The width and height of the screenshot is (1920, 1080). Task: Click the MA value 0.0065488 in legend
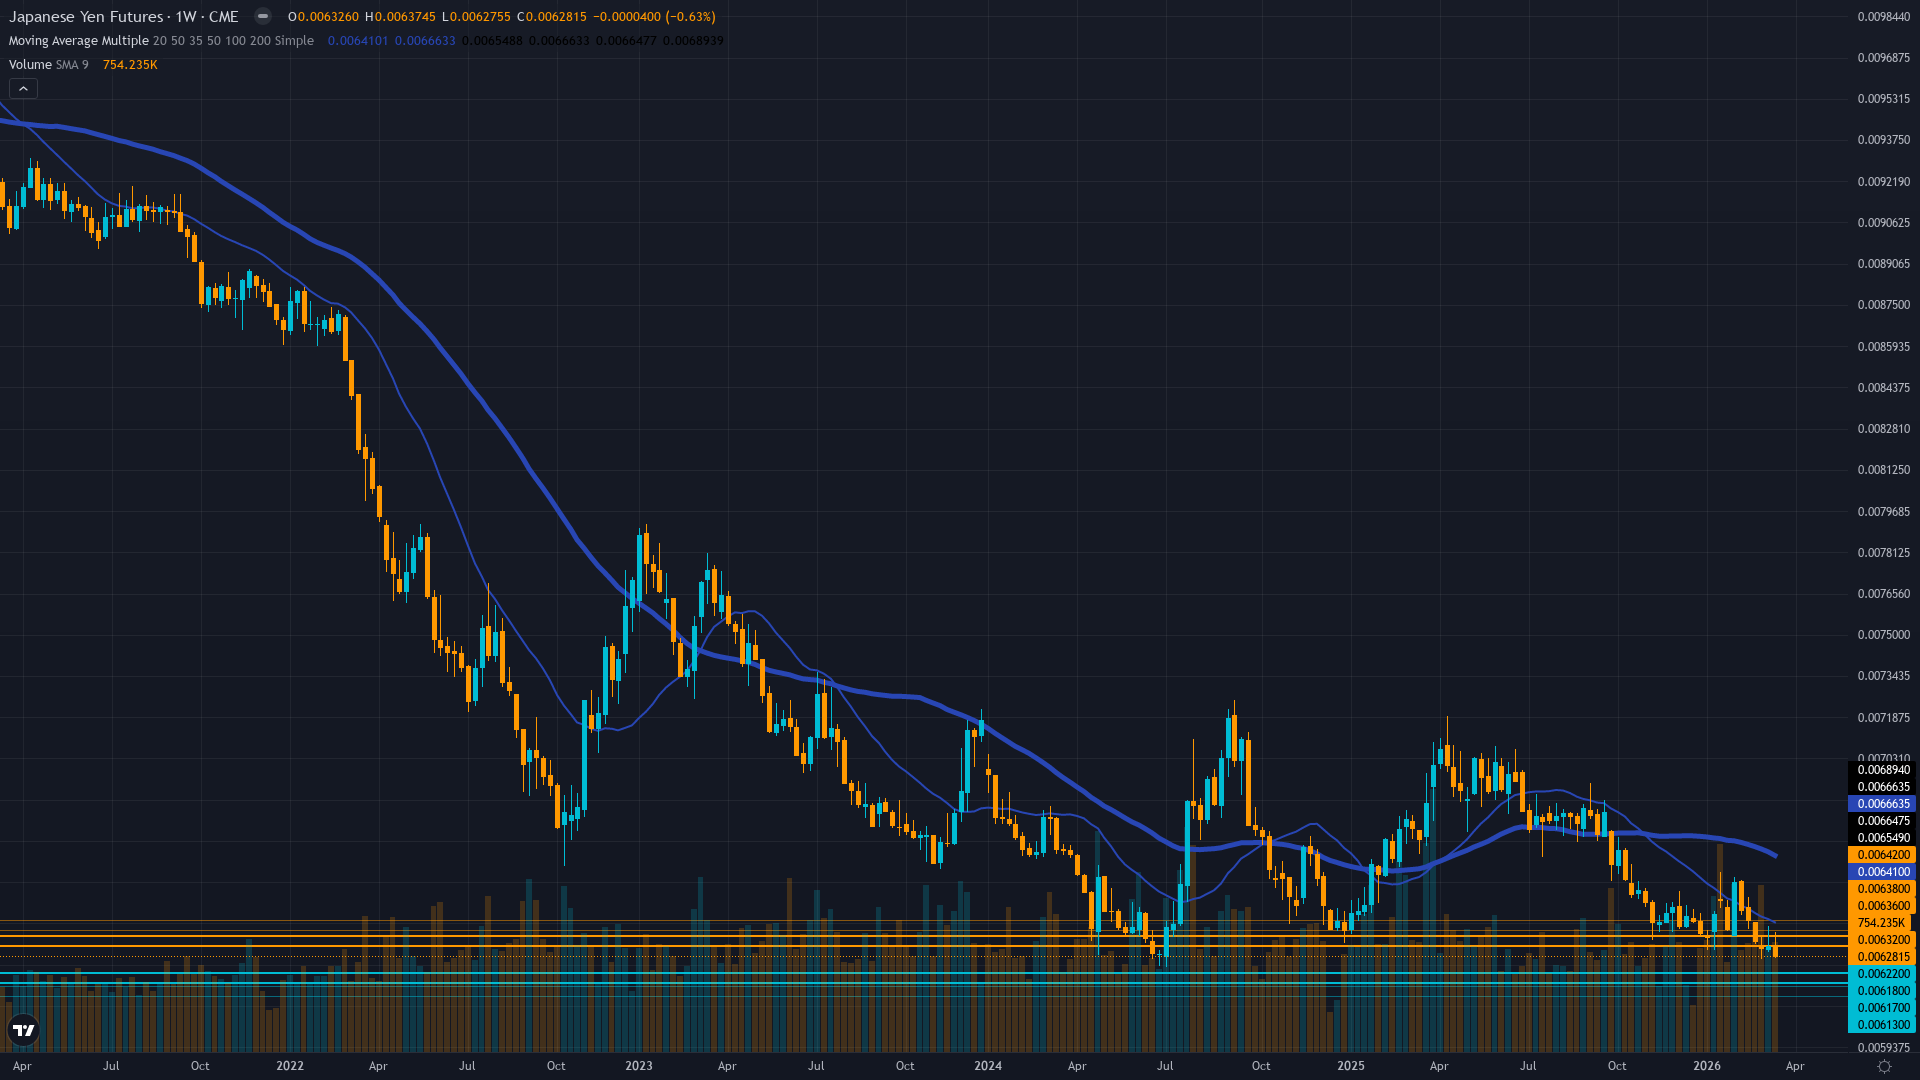[x=492, y=41]
